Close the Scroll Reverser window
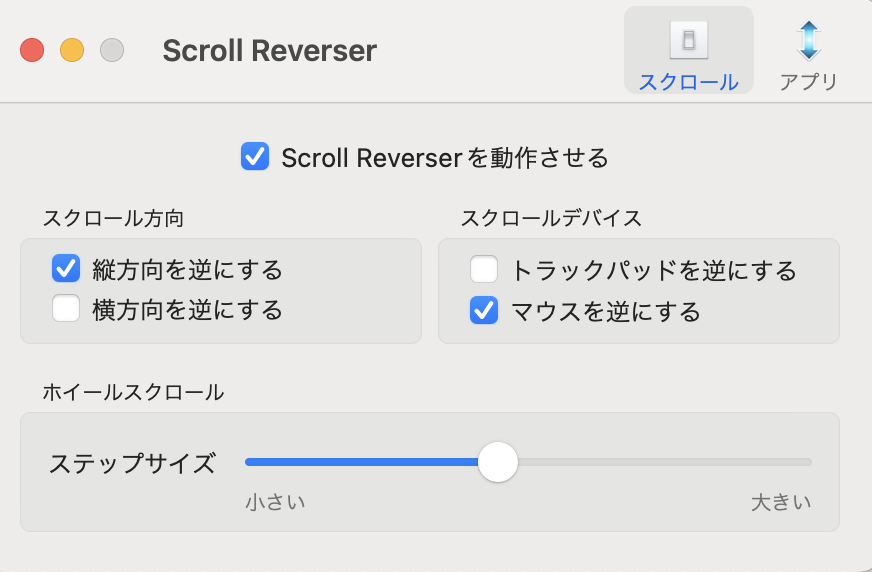 [32, 50]
